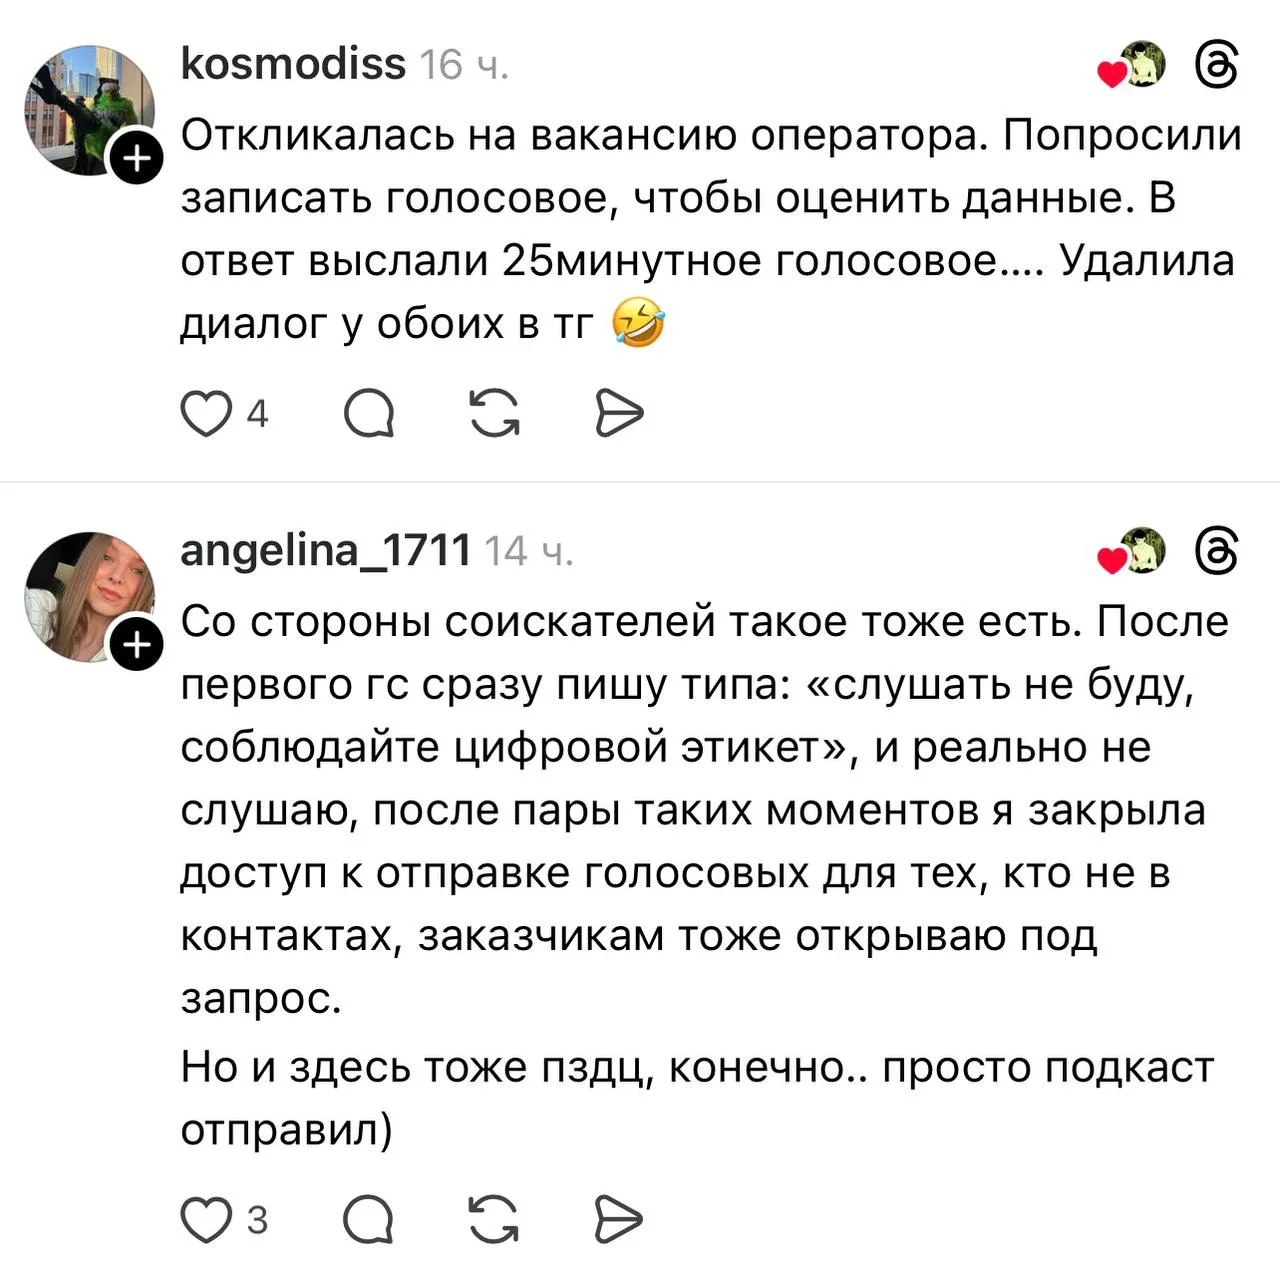
Task: Follow angelina_1711 with the plus badge
Action: [x=137, y=645]
